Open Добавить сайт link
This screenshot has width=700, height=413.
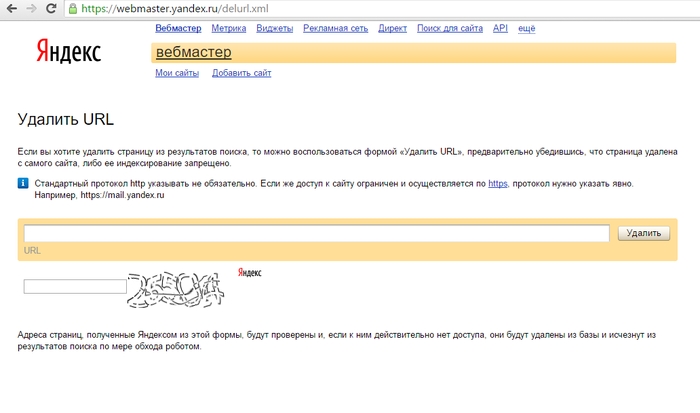242,73
